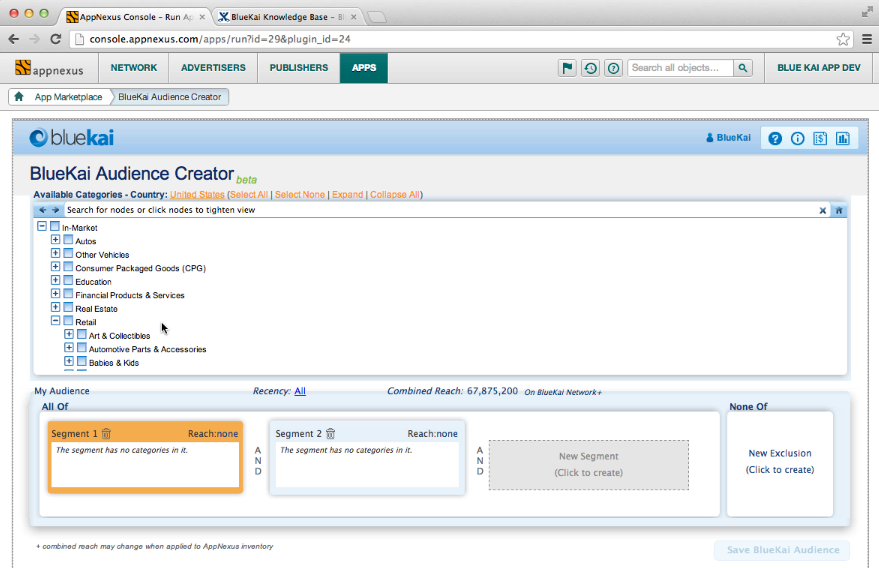This screenshot has width=879, height=568.
Task: Click Select None link
Action: coord(300,195)
